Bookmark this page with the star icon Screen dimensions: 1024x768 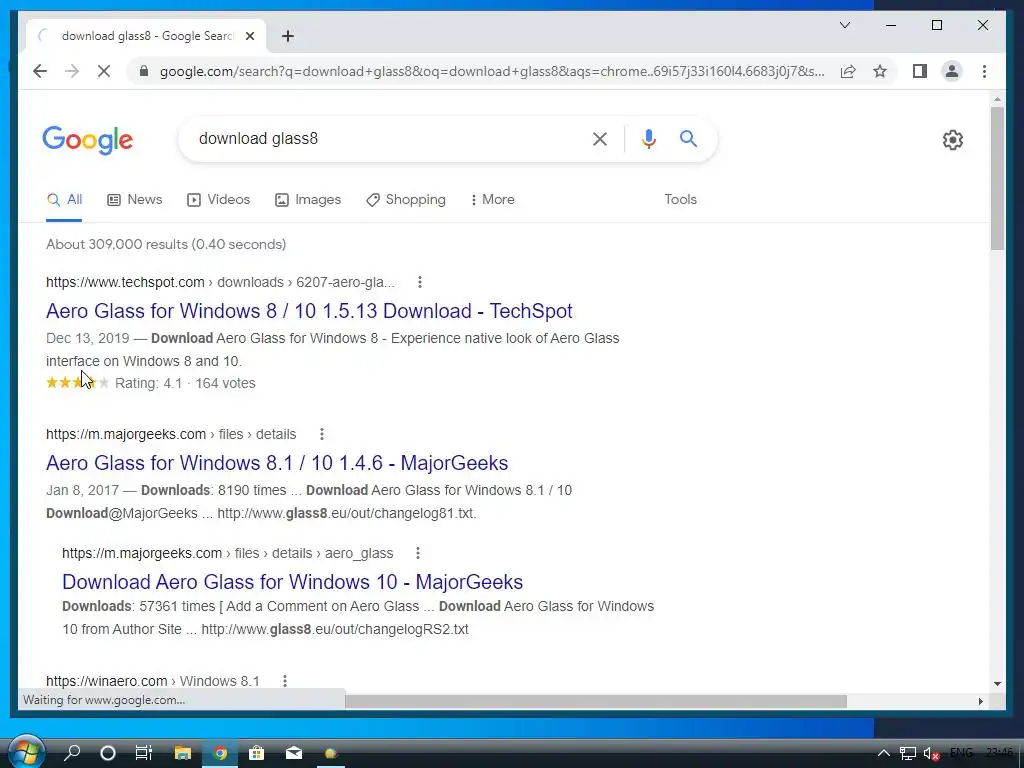coord(880,71)
